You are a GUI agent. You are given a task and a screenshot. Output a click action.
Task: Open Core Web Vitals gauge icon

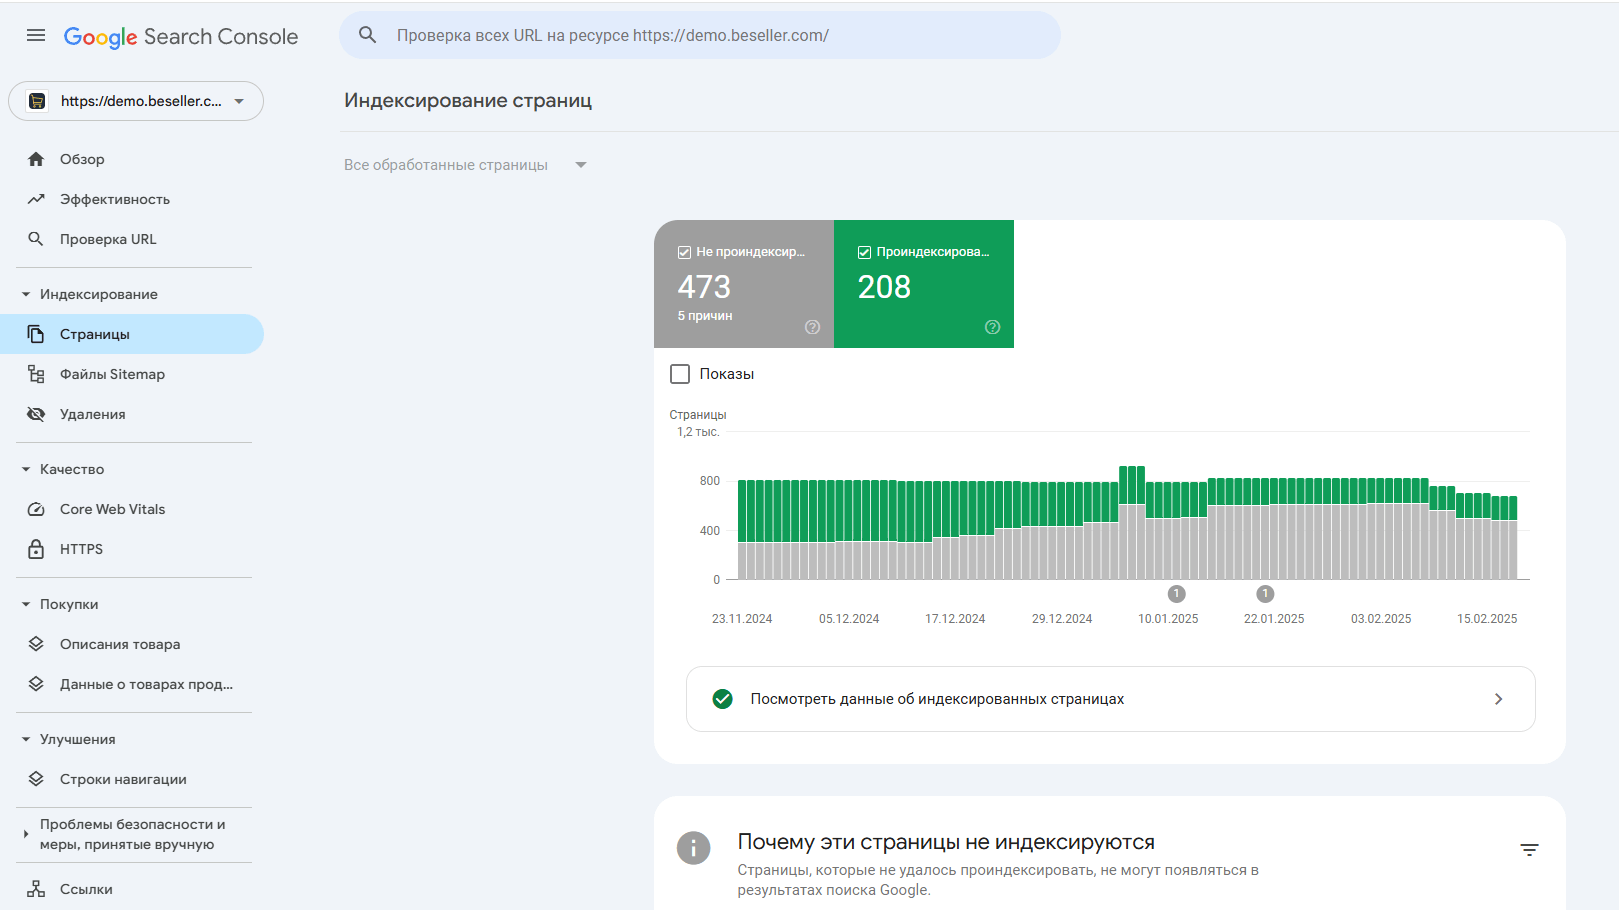pos(36,509)
